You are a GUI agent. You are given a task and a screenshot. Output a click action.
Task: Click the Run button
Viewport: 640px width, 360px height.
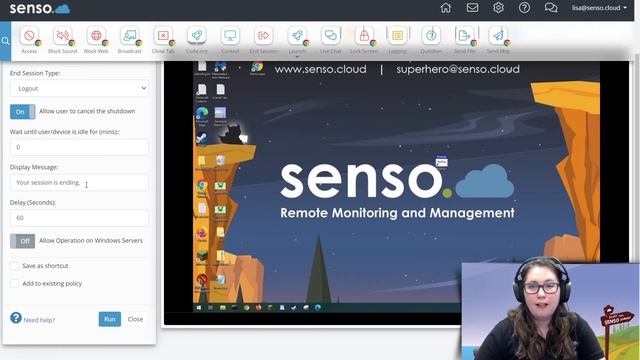[x=109, y=319]
